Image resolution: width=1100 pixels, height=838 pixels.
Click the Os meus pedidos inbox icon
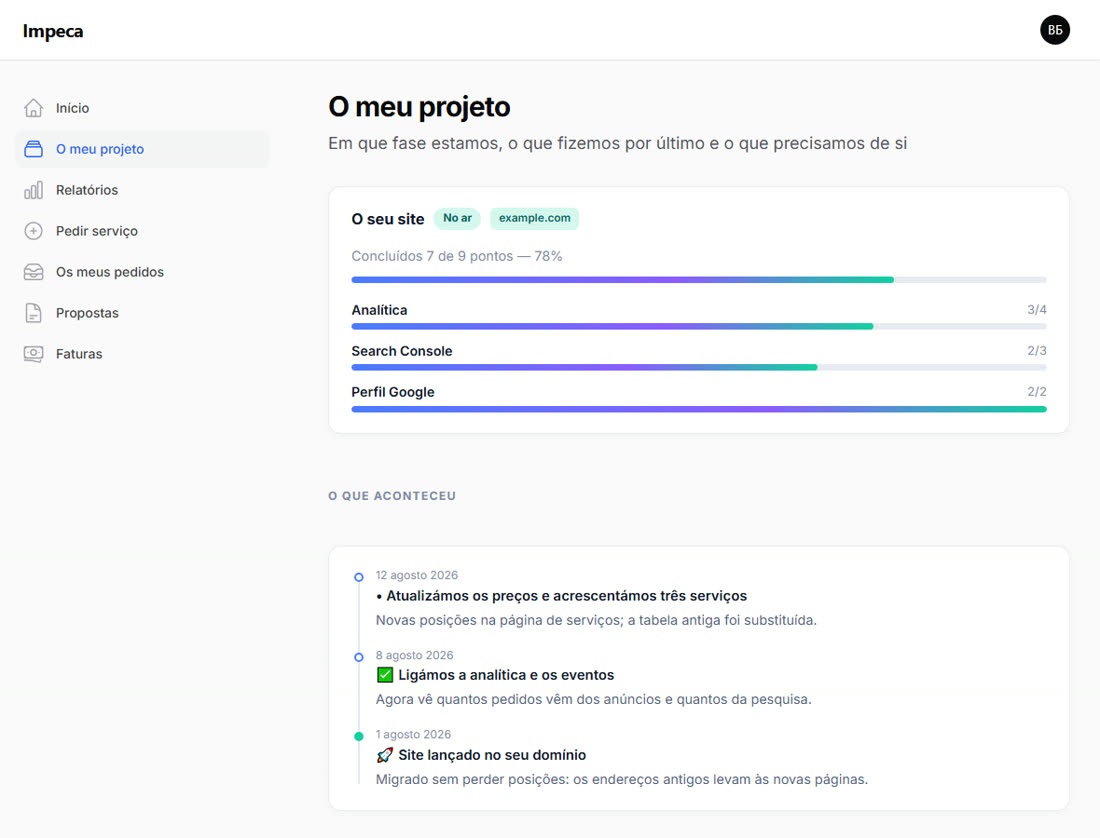[33, 272]
